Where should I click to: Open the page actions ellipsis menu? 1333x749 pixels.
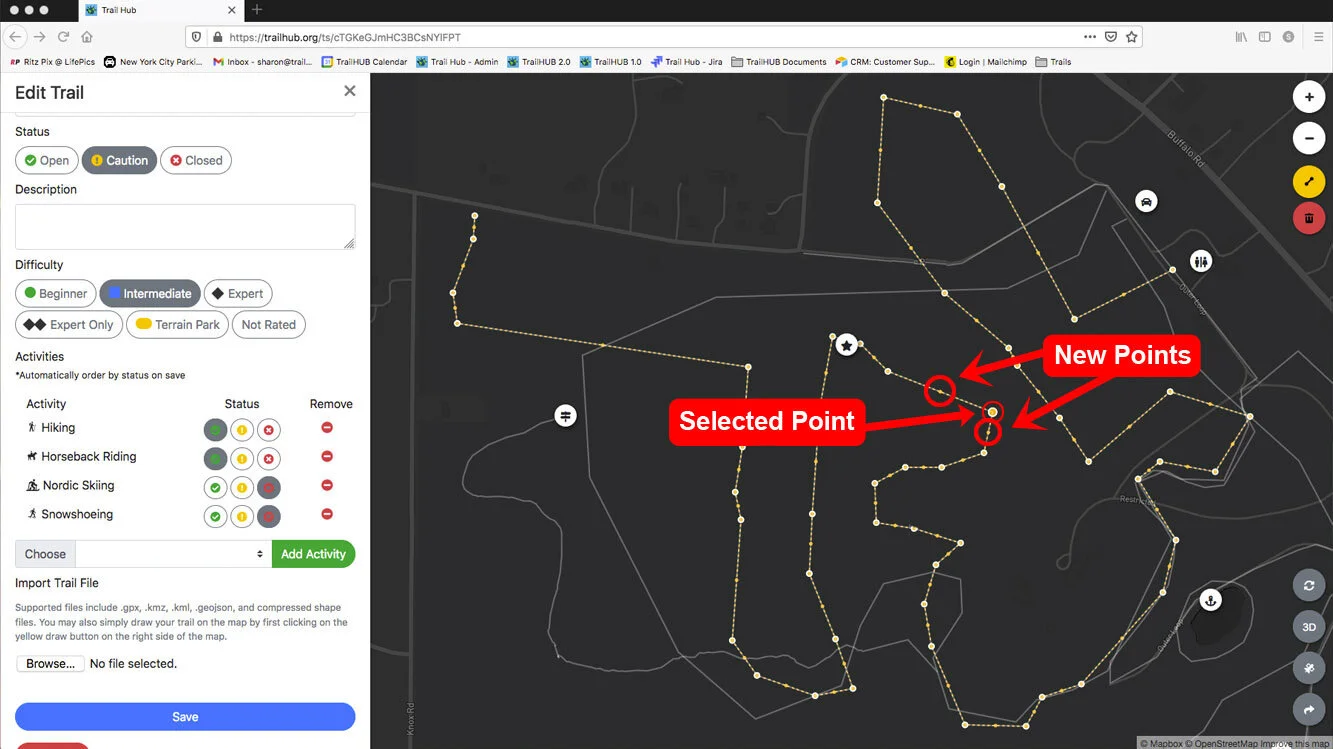1090,37
